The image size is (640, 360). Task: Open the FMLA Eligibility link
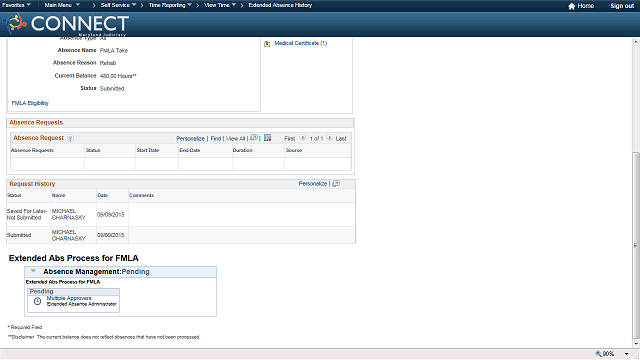(x=30, y=103)
